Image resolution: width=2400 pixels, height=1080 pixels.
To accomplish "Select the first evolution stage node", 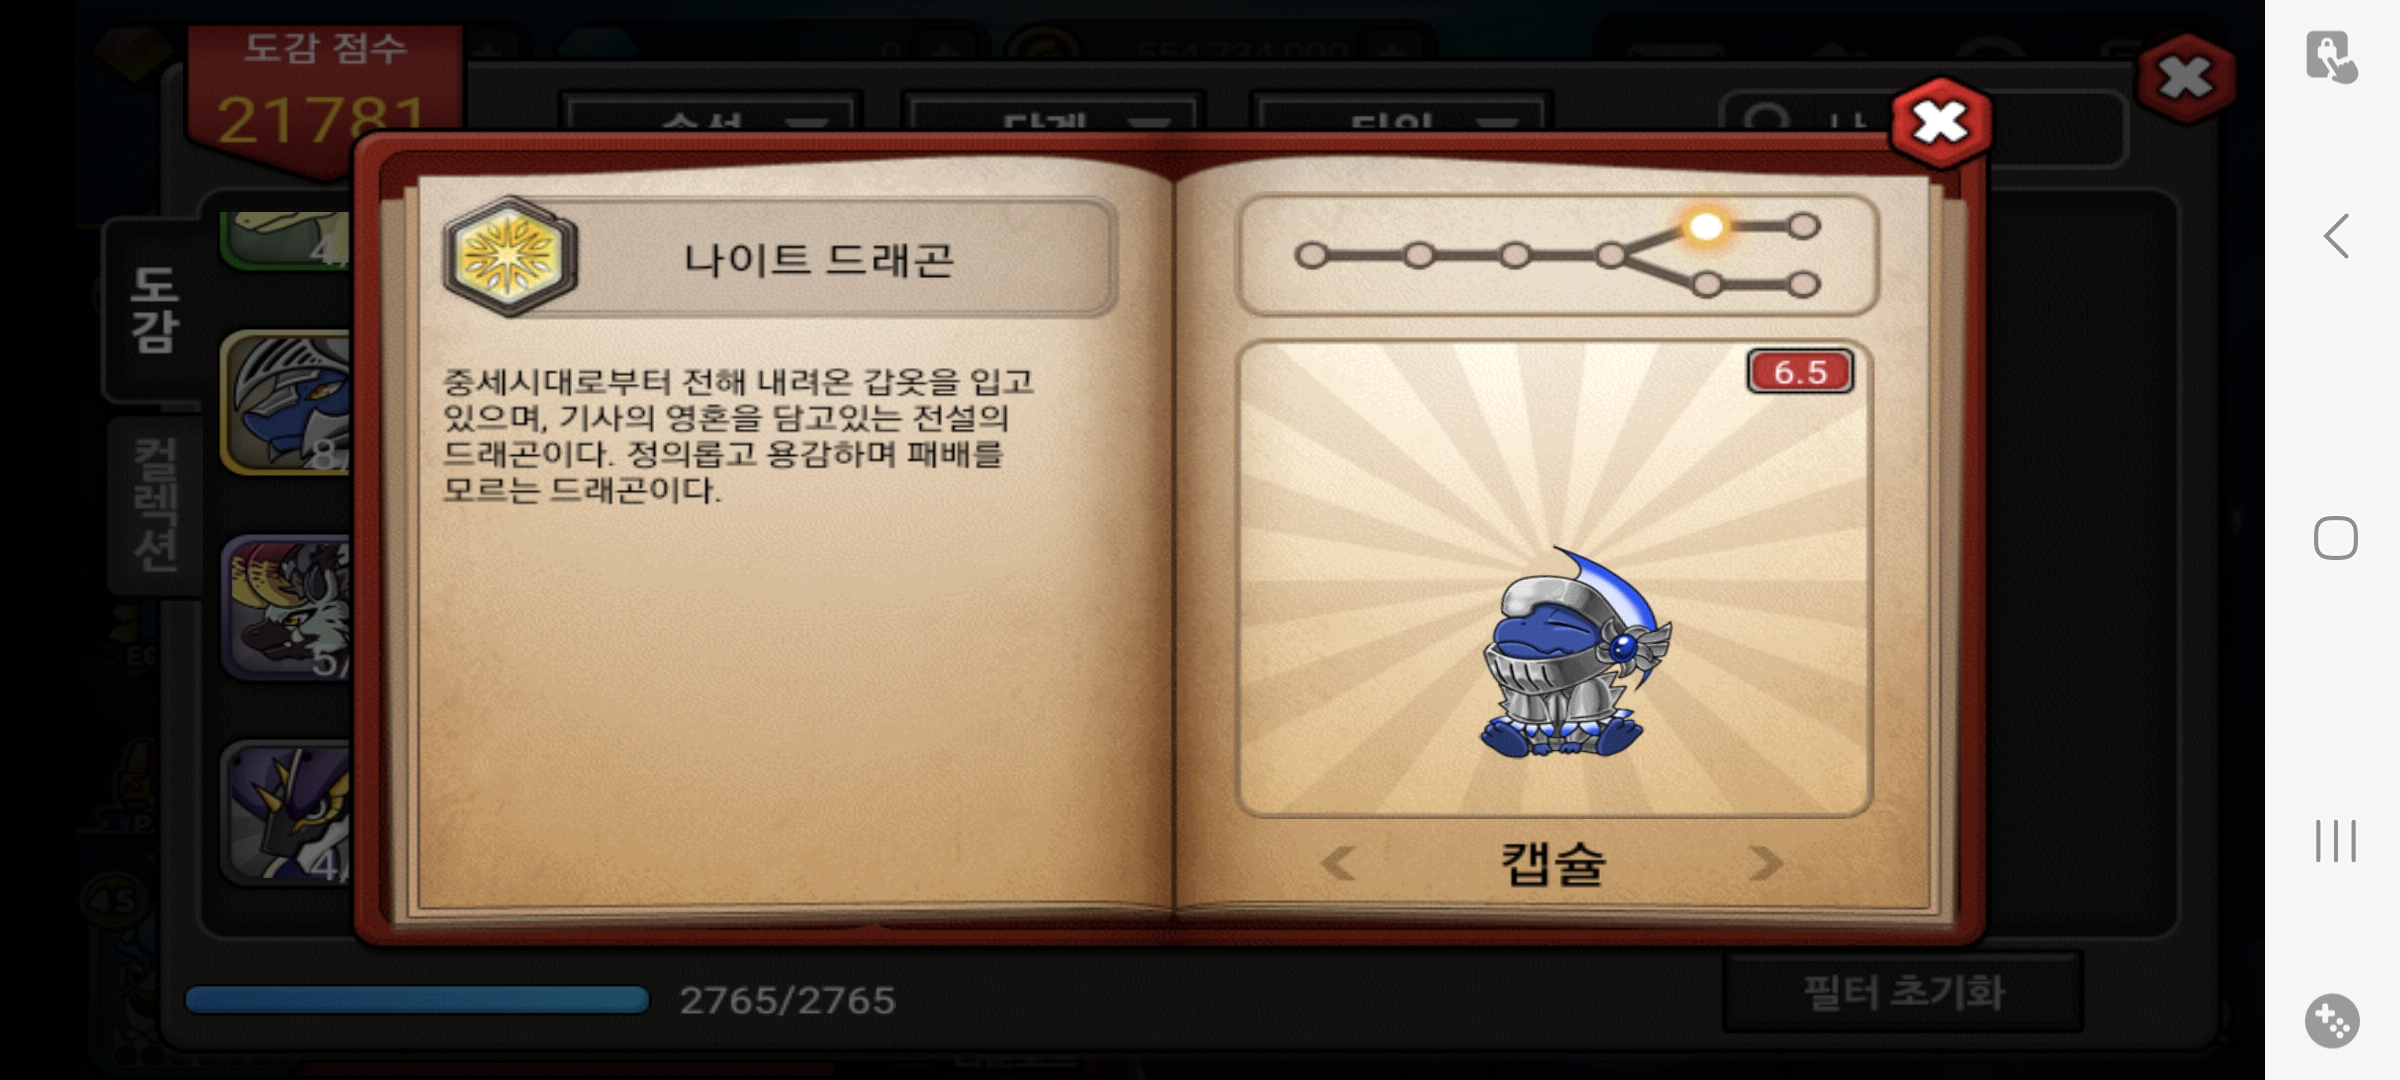I will [x=1310, y=255].
